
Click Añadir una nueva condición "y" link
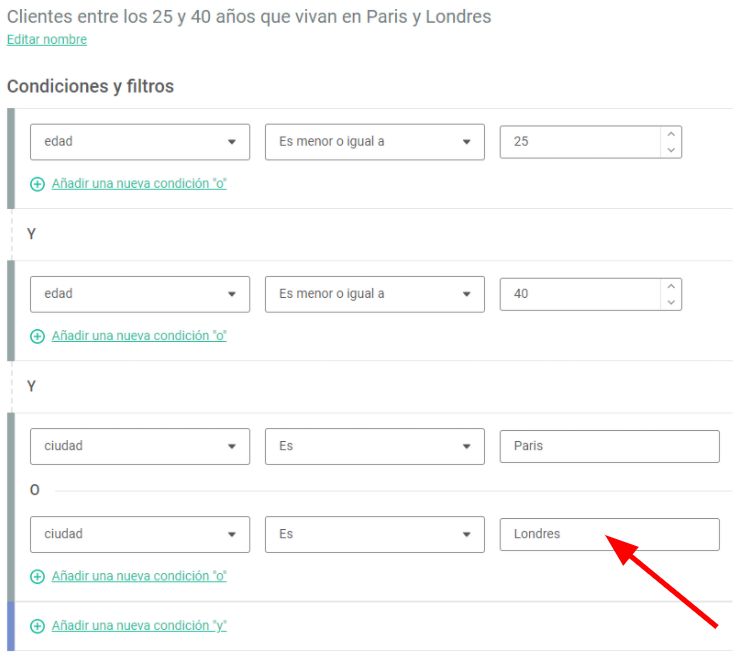[x=139, y=625]
